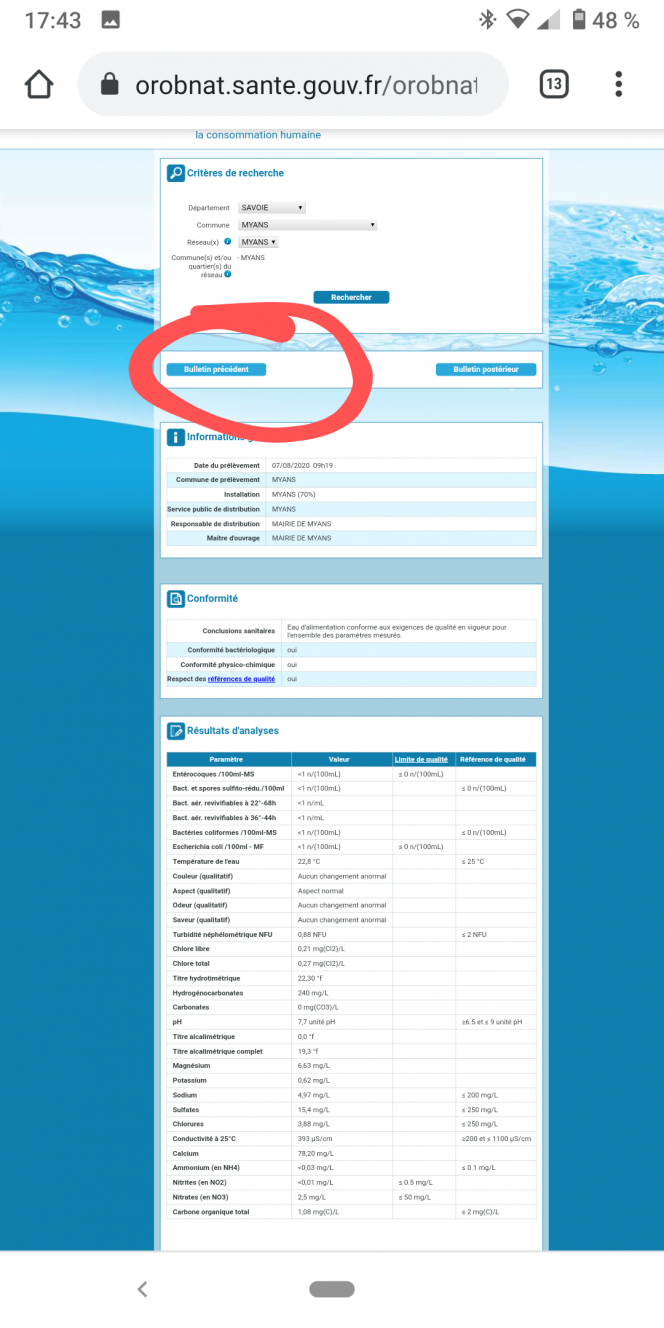Tap the Bluetooth status icon

tap(487, 19)
